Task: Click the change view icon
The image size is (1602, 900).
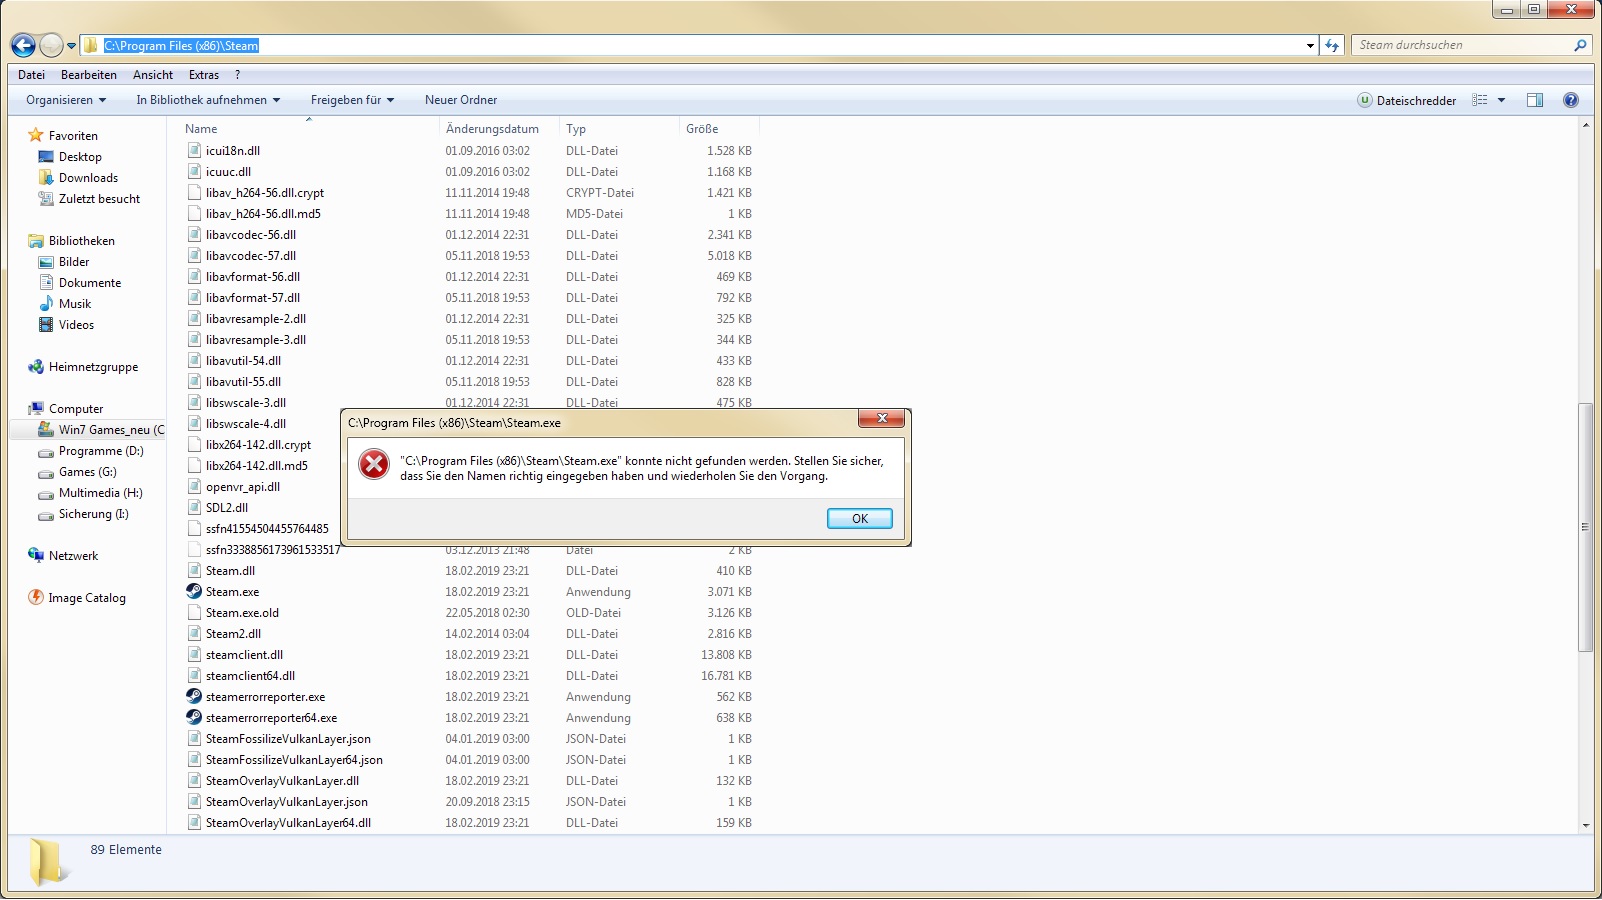Action: pyautogui.click(x=1480, y=100)
